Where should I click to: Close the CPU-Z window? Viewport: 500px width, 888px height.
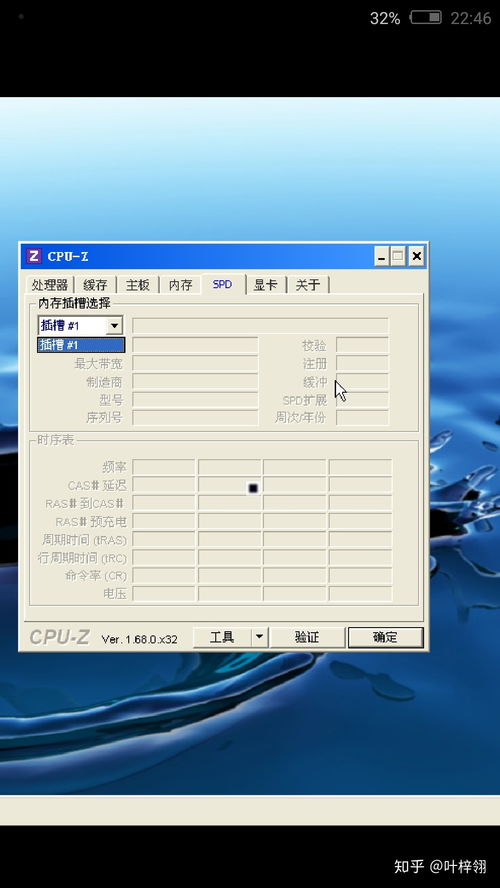[416, 257]
